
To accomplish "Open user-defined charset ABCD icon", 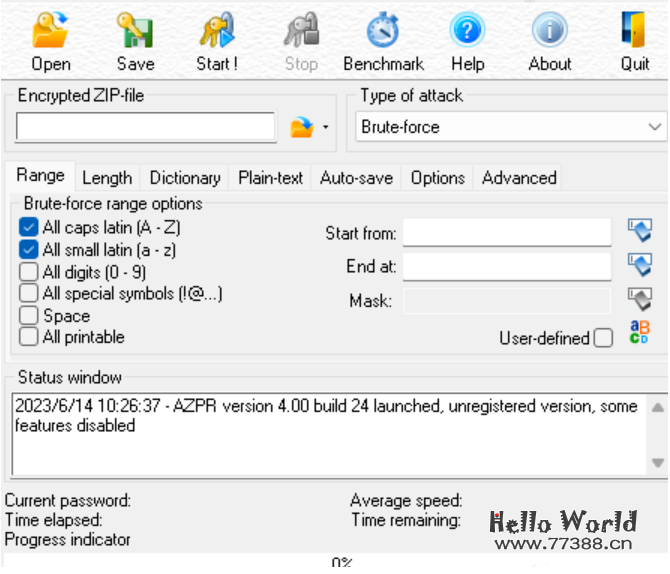I will tap(639, 334).
